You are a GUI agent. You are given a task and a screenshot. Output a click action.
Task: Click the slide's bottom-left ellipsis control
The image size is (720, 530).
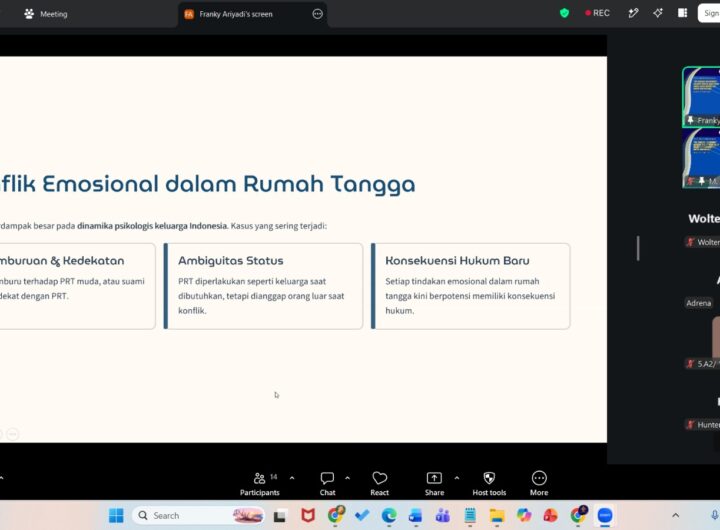tap(13, 434)
